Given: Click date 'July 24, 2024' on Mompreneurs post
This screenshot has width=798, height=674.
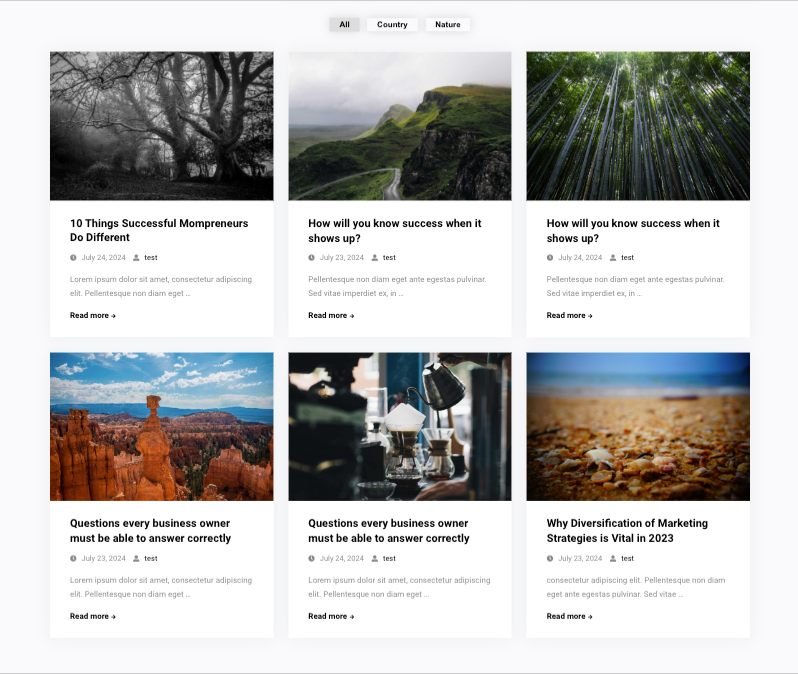Looking at the screenshot, I should coord(103,258).
